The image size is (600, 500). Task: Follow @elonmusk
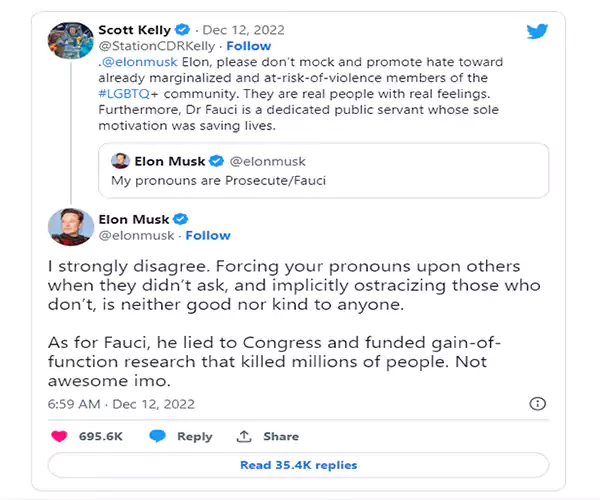click(208, 235)
